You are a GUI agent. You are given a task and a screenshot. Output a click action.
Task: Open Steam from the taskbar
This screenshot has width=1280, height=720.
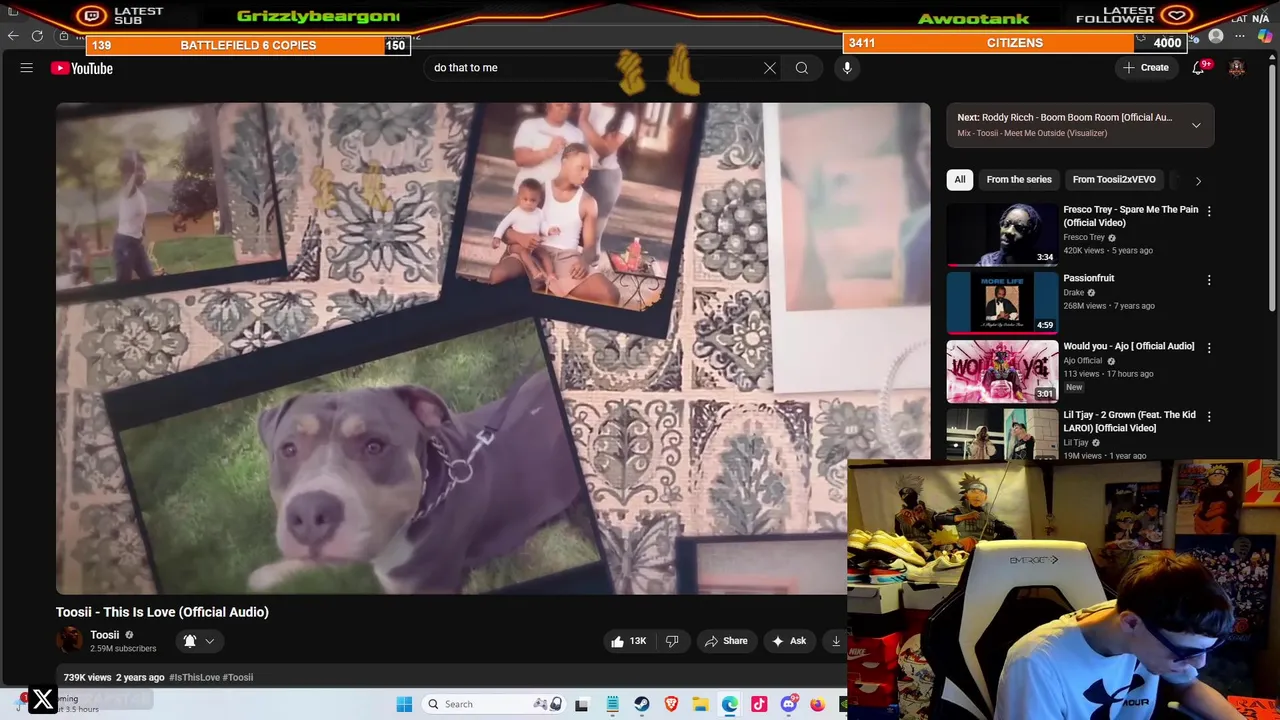click(x=641, y=704)
